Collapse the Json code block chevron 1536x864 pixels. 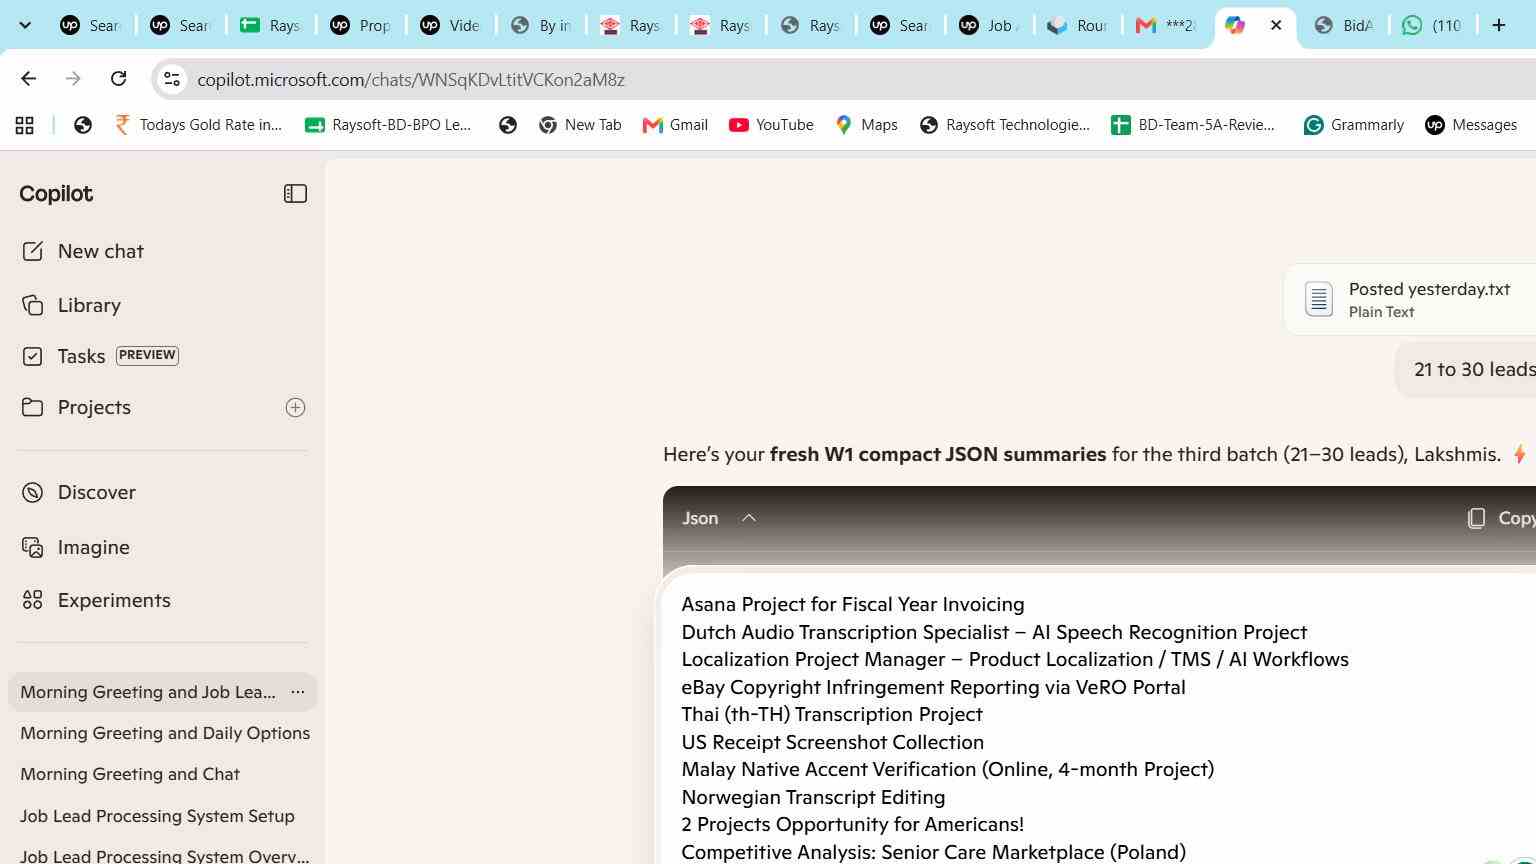click(749, 518)
